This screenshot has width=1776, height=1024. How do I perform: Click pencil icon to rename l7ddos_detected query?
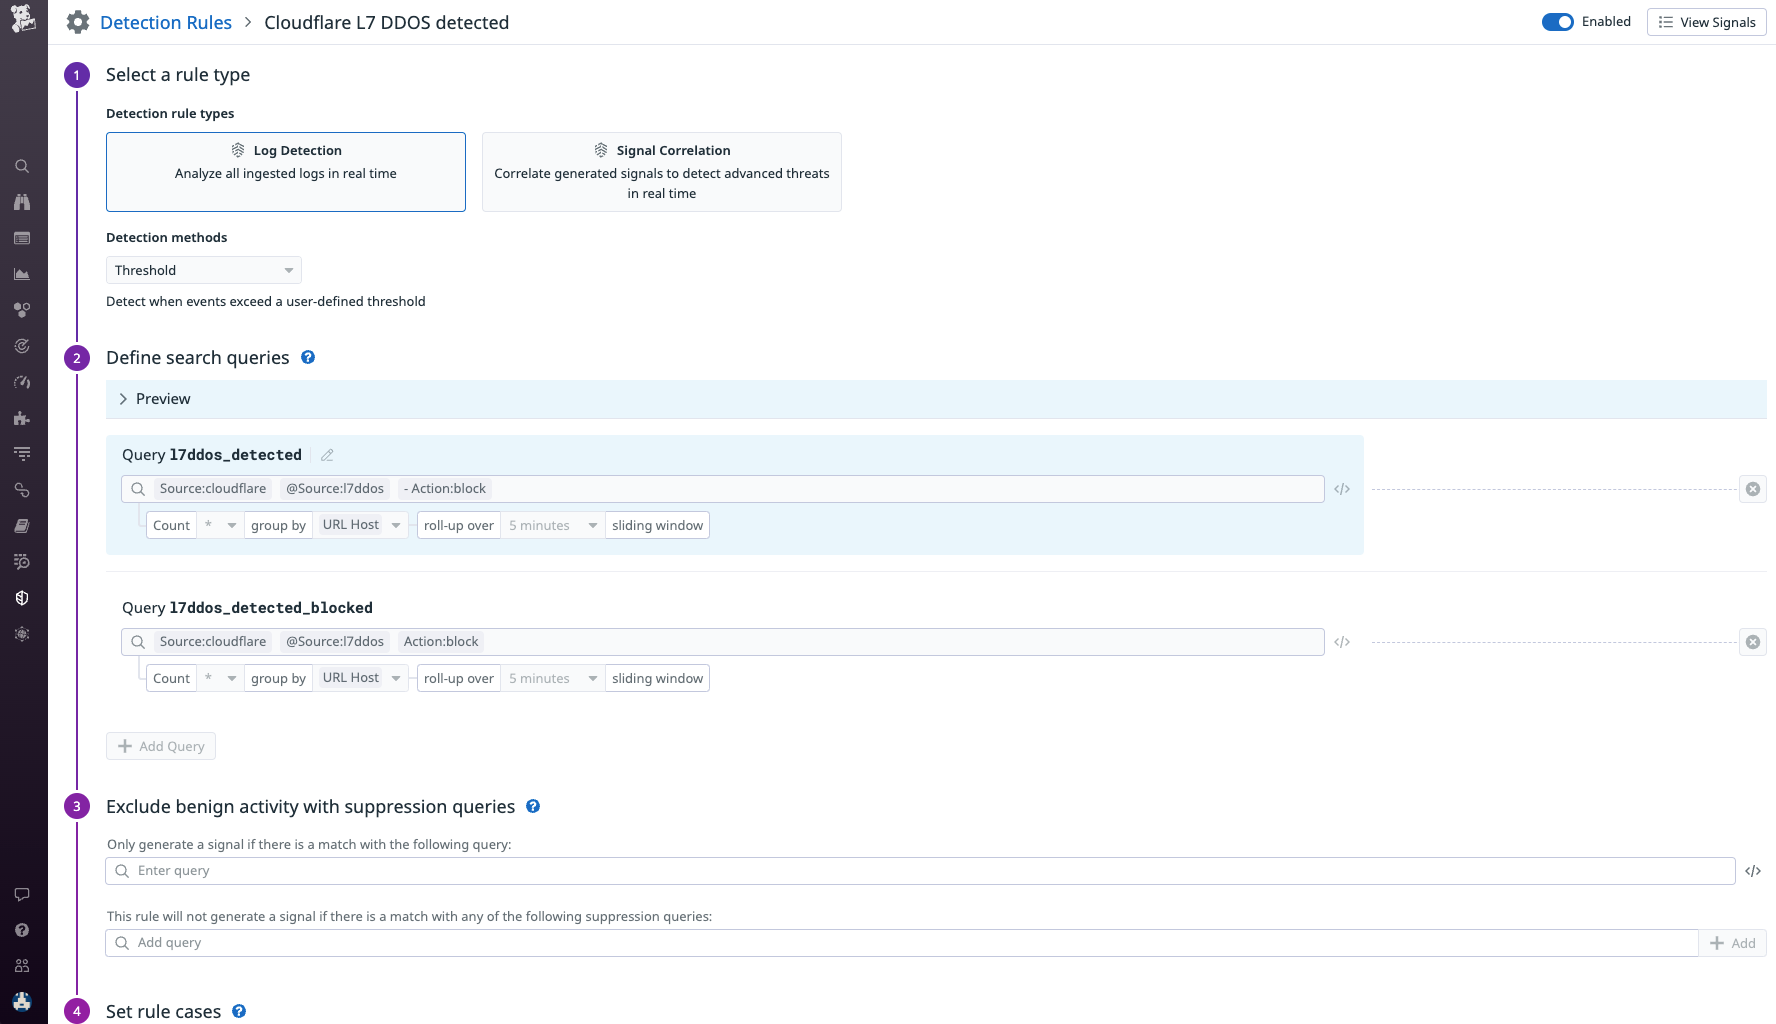point(327,455)
